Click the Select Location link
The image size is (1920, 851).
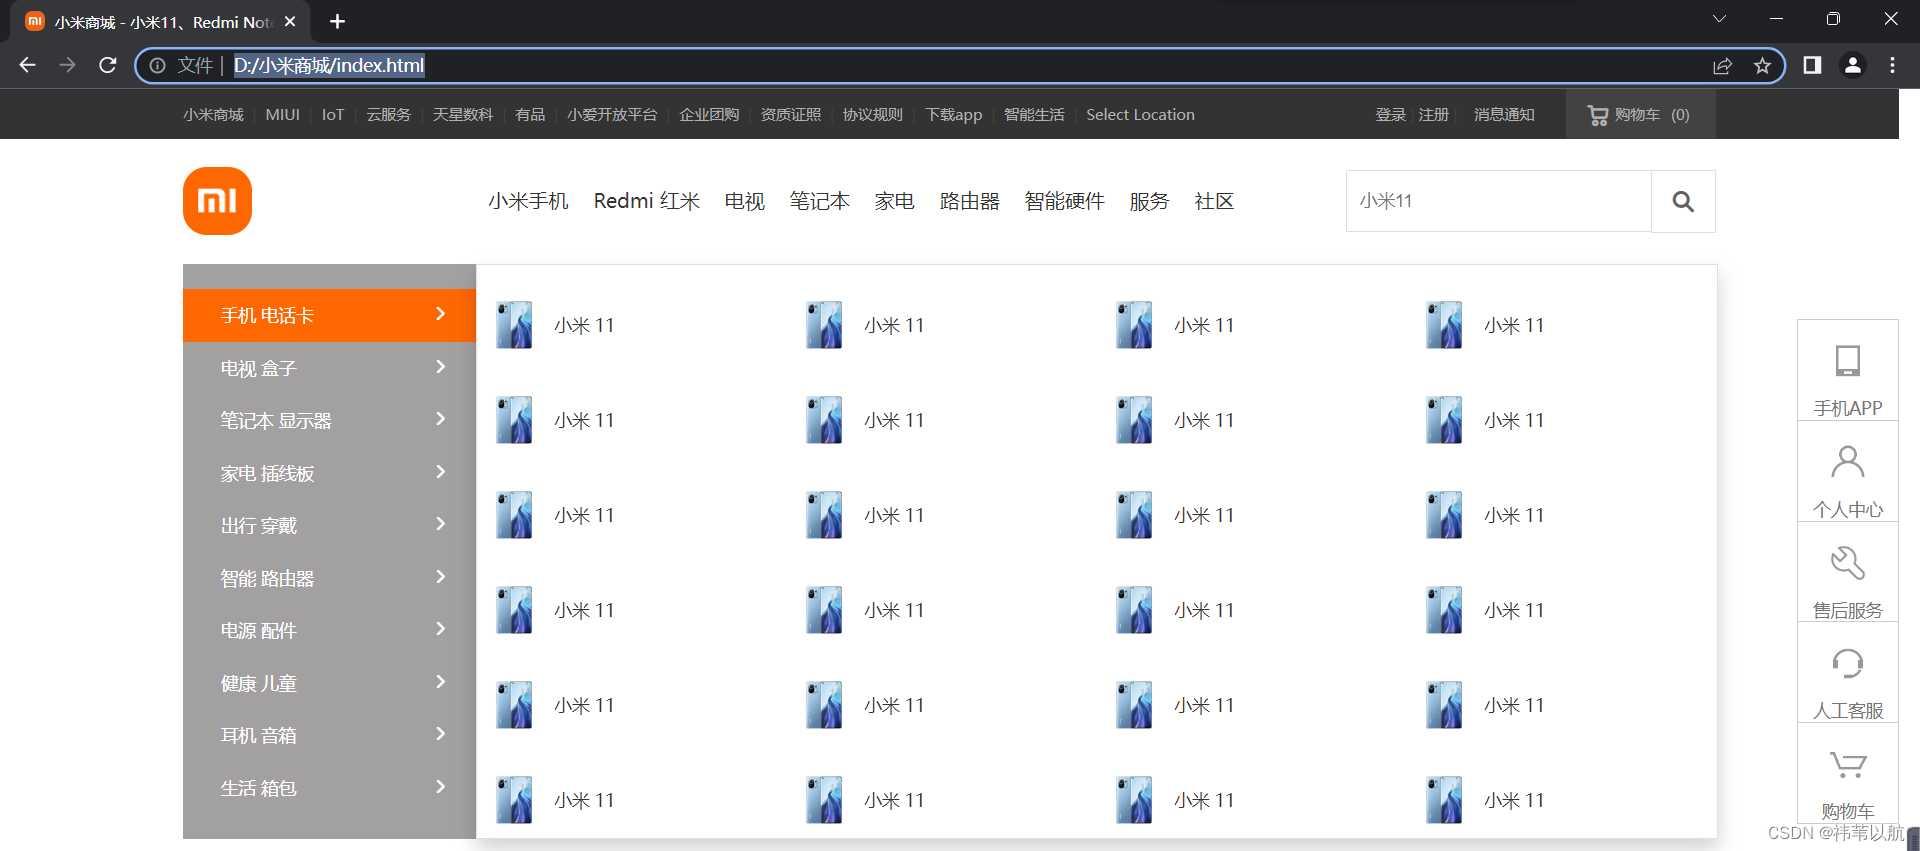[x=1141, y=115]
